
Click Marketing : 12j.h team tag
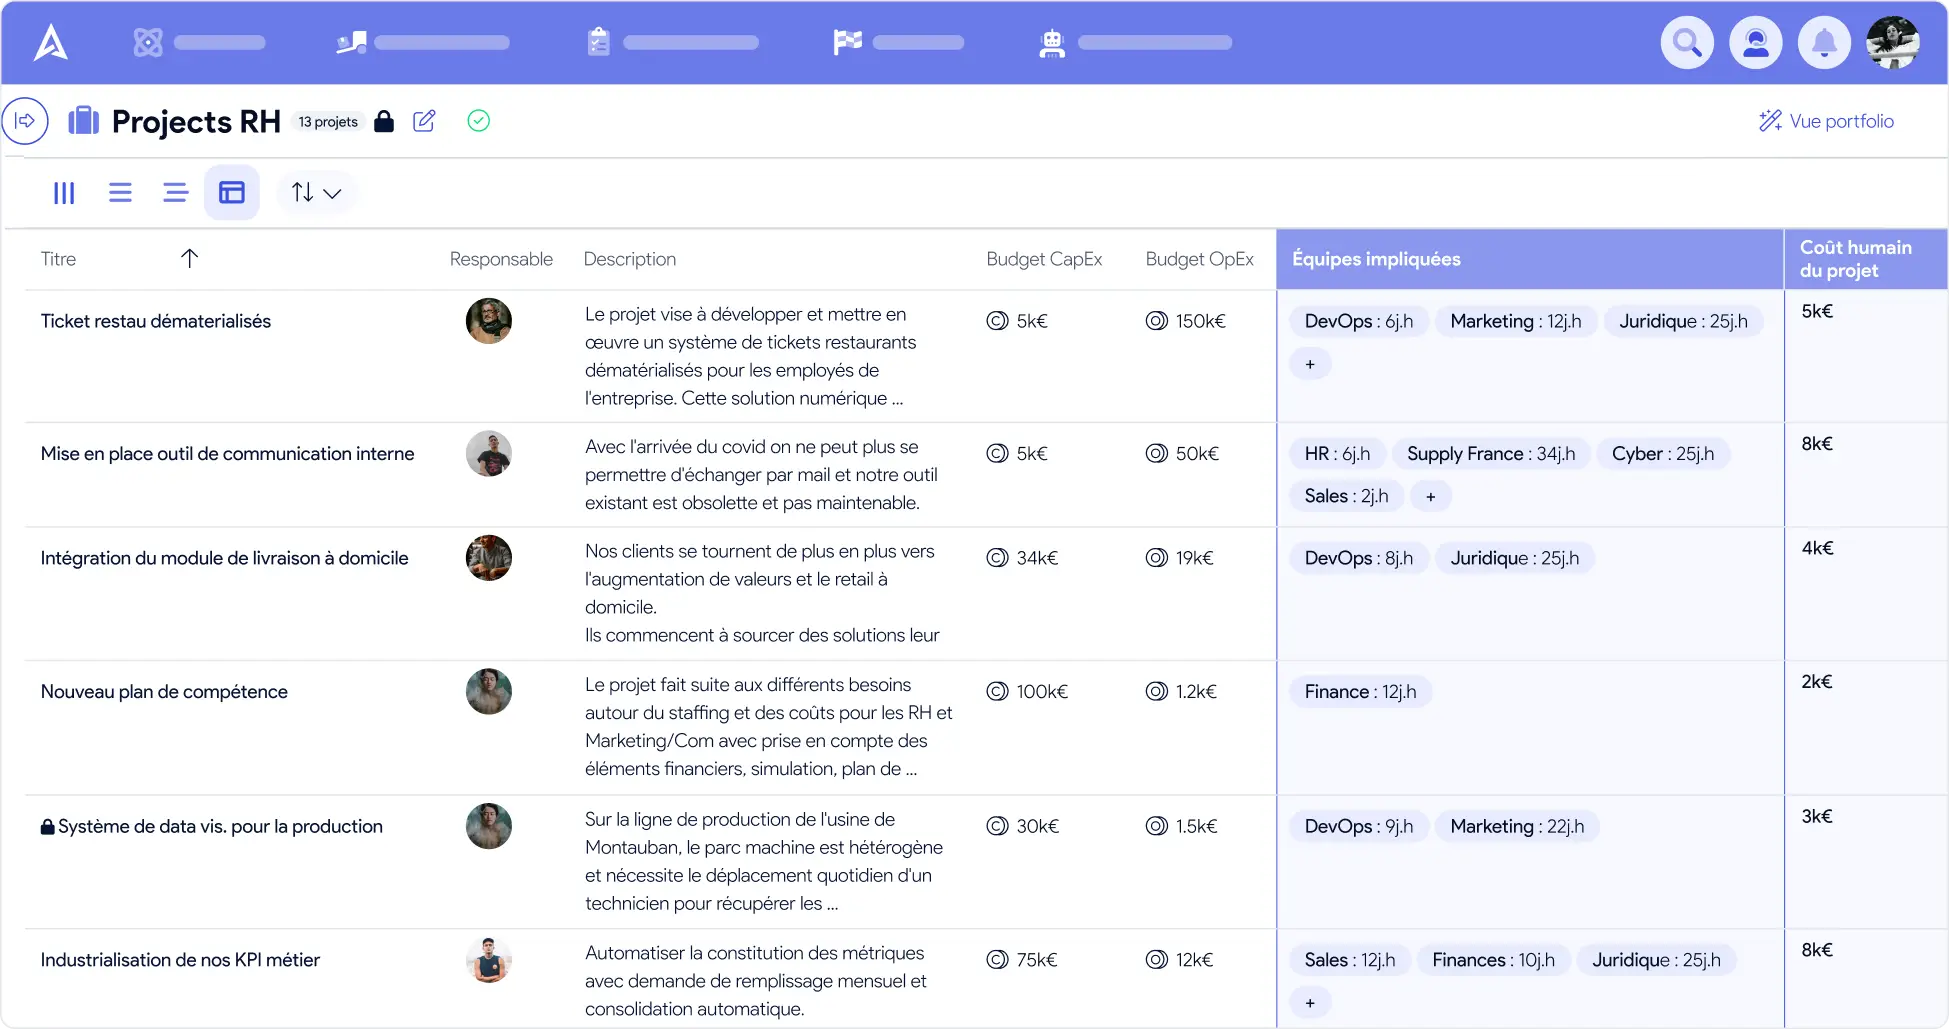(1516, 321)
